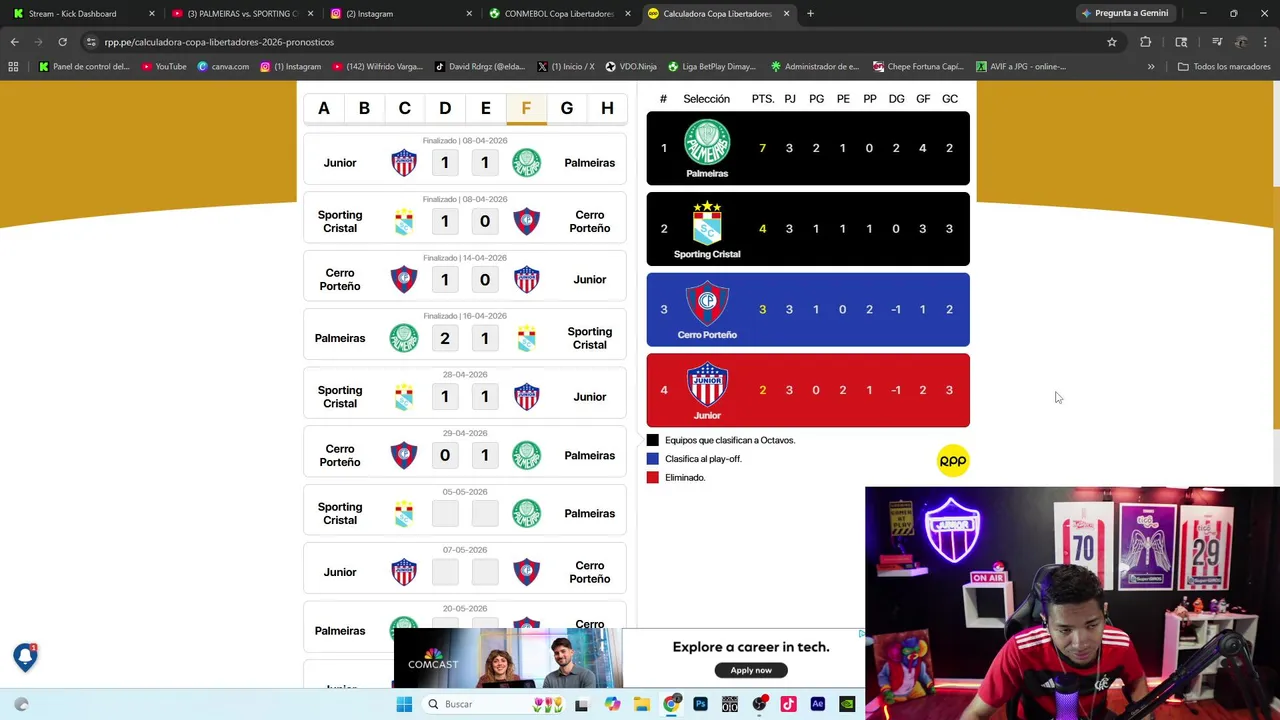Click the address bar URL
The image size is (1280, 720).
pyautogui.click(x=219, y=42)
